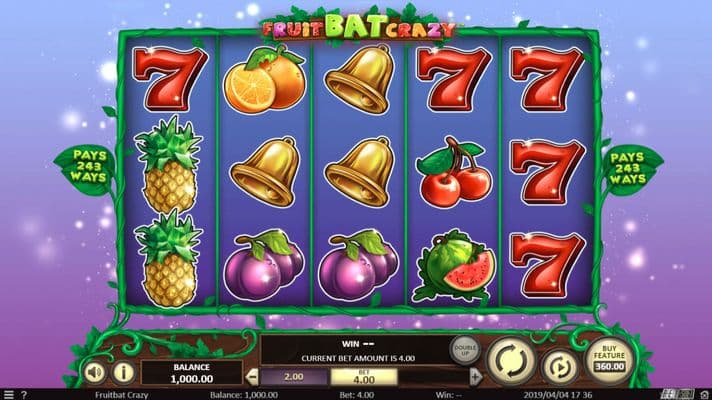The image size is (712, 400).
Task: Decrease the bet with the left arrow
Action: 252,377
